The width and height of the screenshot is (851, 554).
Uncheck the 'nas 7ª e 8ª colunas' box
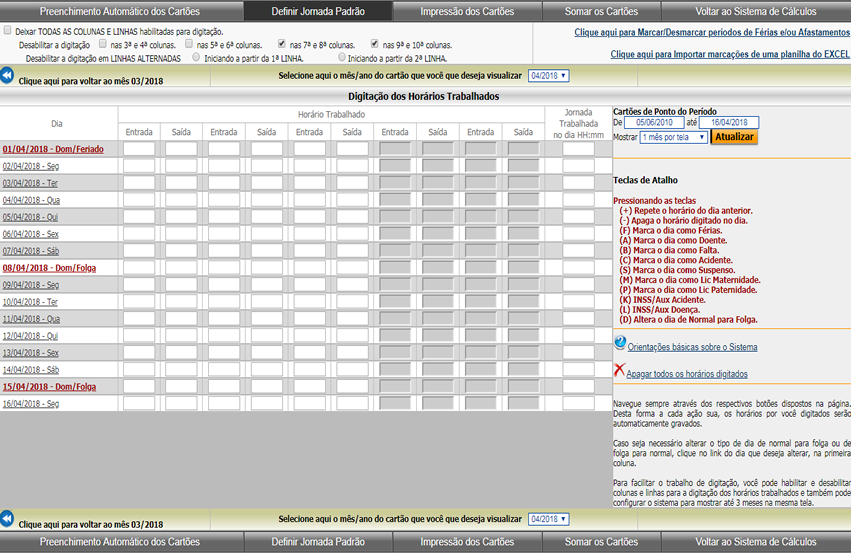tap(282, 45)
